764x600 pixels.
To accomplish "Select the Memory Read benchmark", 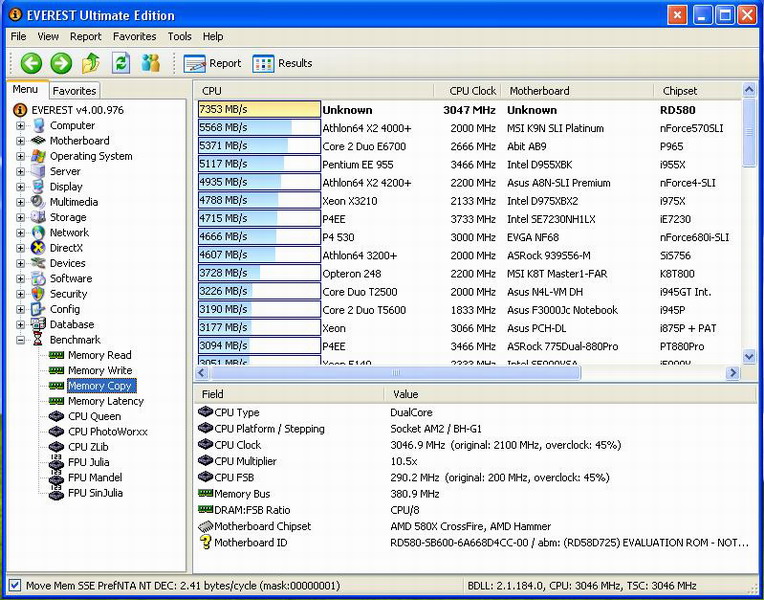I will (99, 355).
